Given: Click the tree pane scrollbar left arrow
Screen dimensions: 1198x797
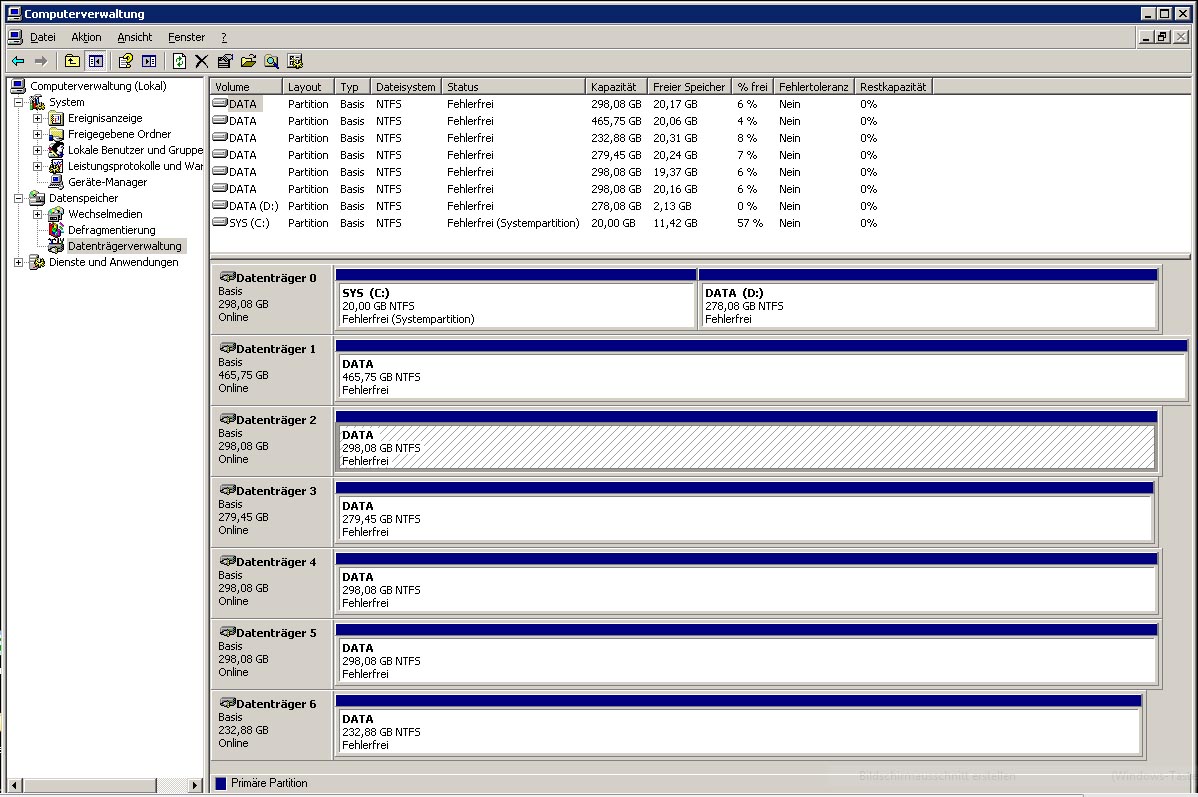Looking at the screenshot, I should click(14, 785).
